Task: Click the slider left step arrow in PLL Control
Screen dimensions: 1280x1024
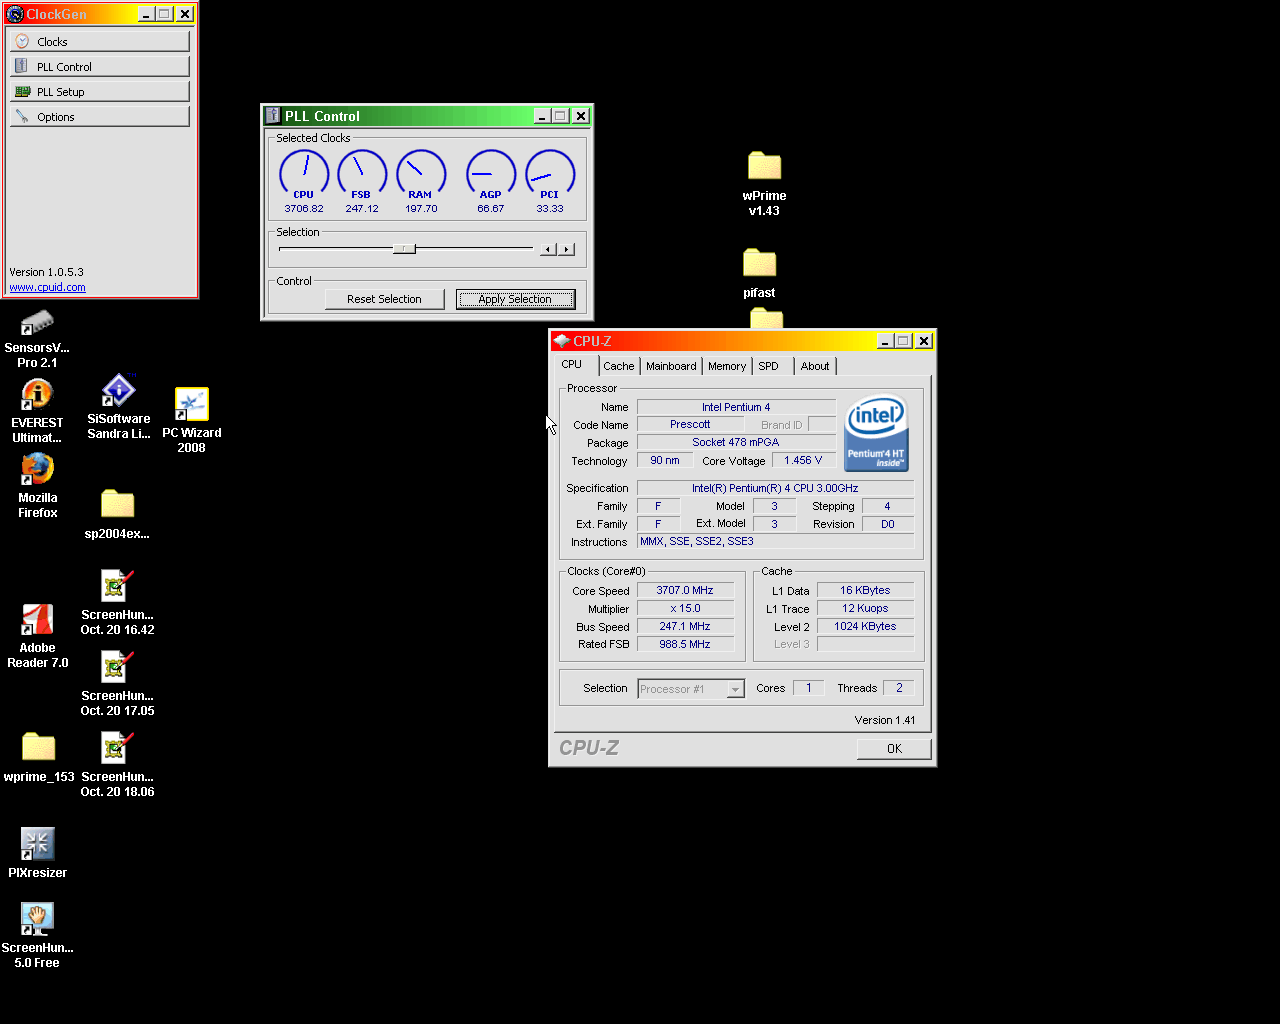Action: [548, 249]
